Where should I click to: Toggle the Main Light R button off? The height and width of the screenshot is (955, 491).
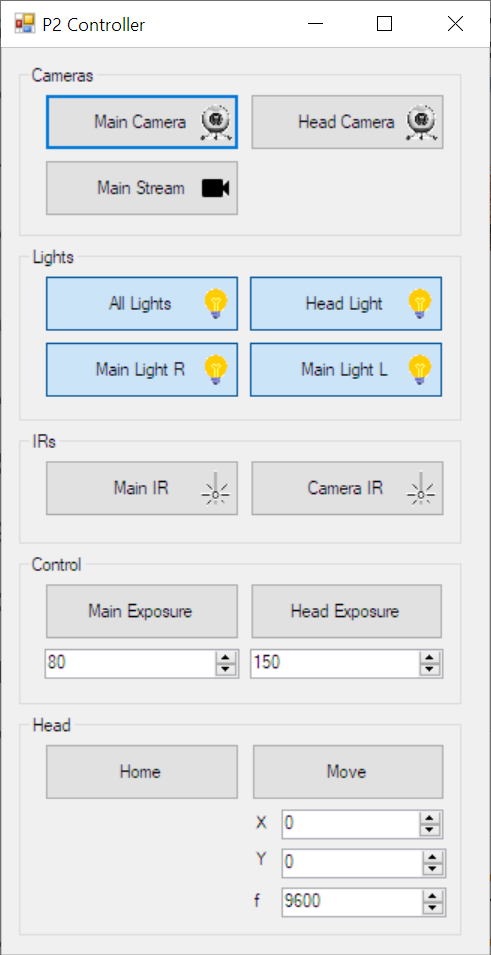point(142,370)
